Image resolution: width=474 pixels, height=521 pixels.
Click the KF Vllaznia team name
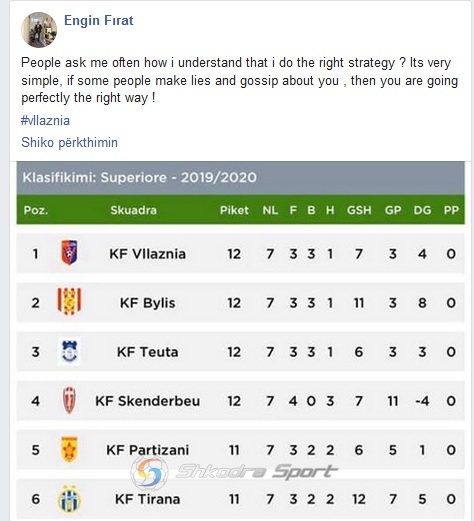[x=147, y=254]
